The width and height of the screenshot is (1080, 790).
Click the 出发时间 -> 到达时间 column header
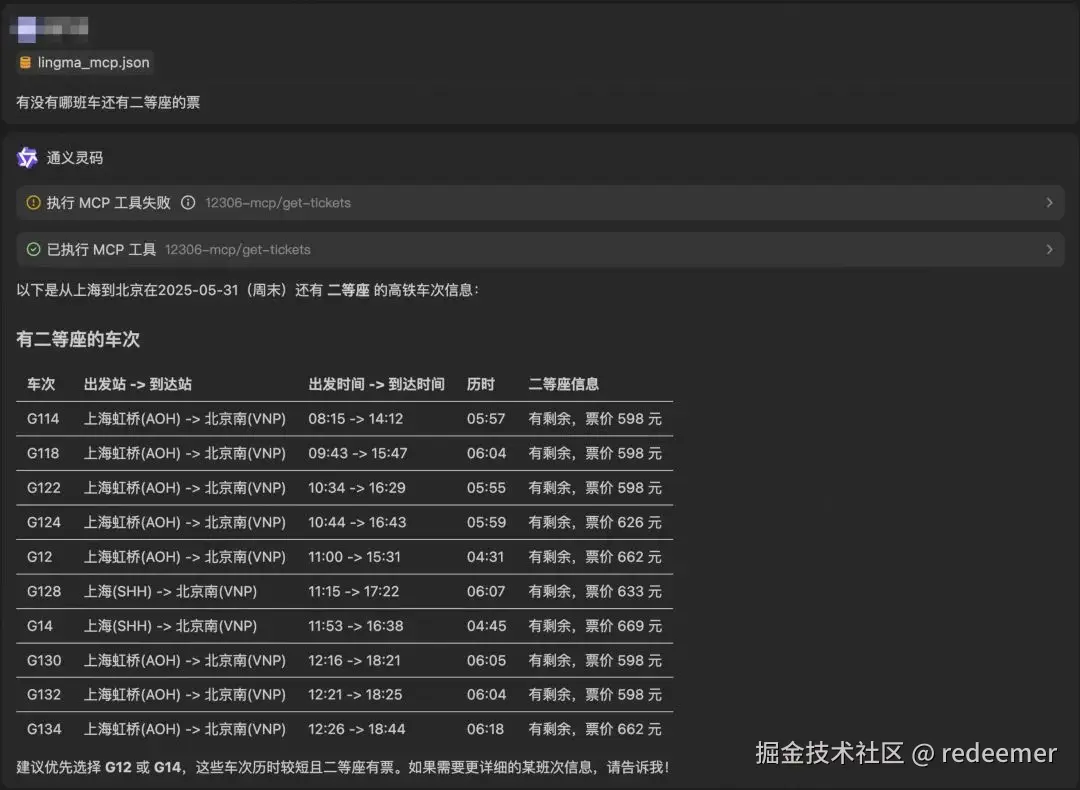click(376, 384)
